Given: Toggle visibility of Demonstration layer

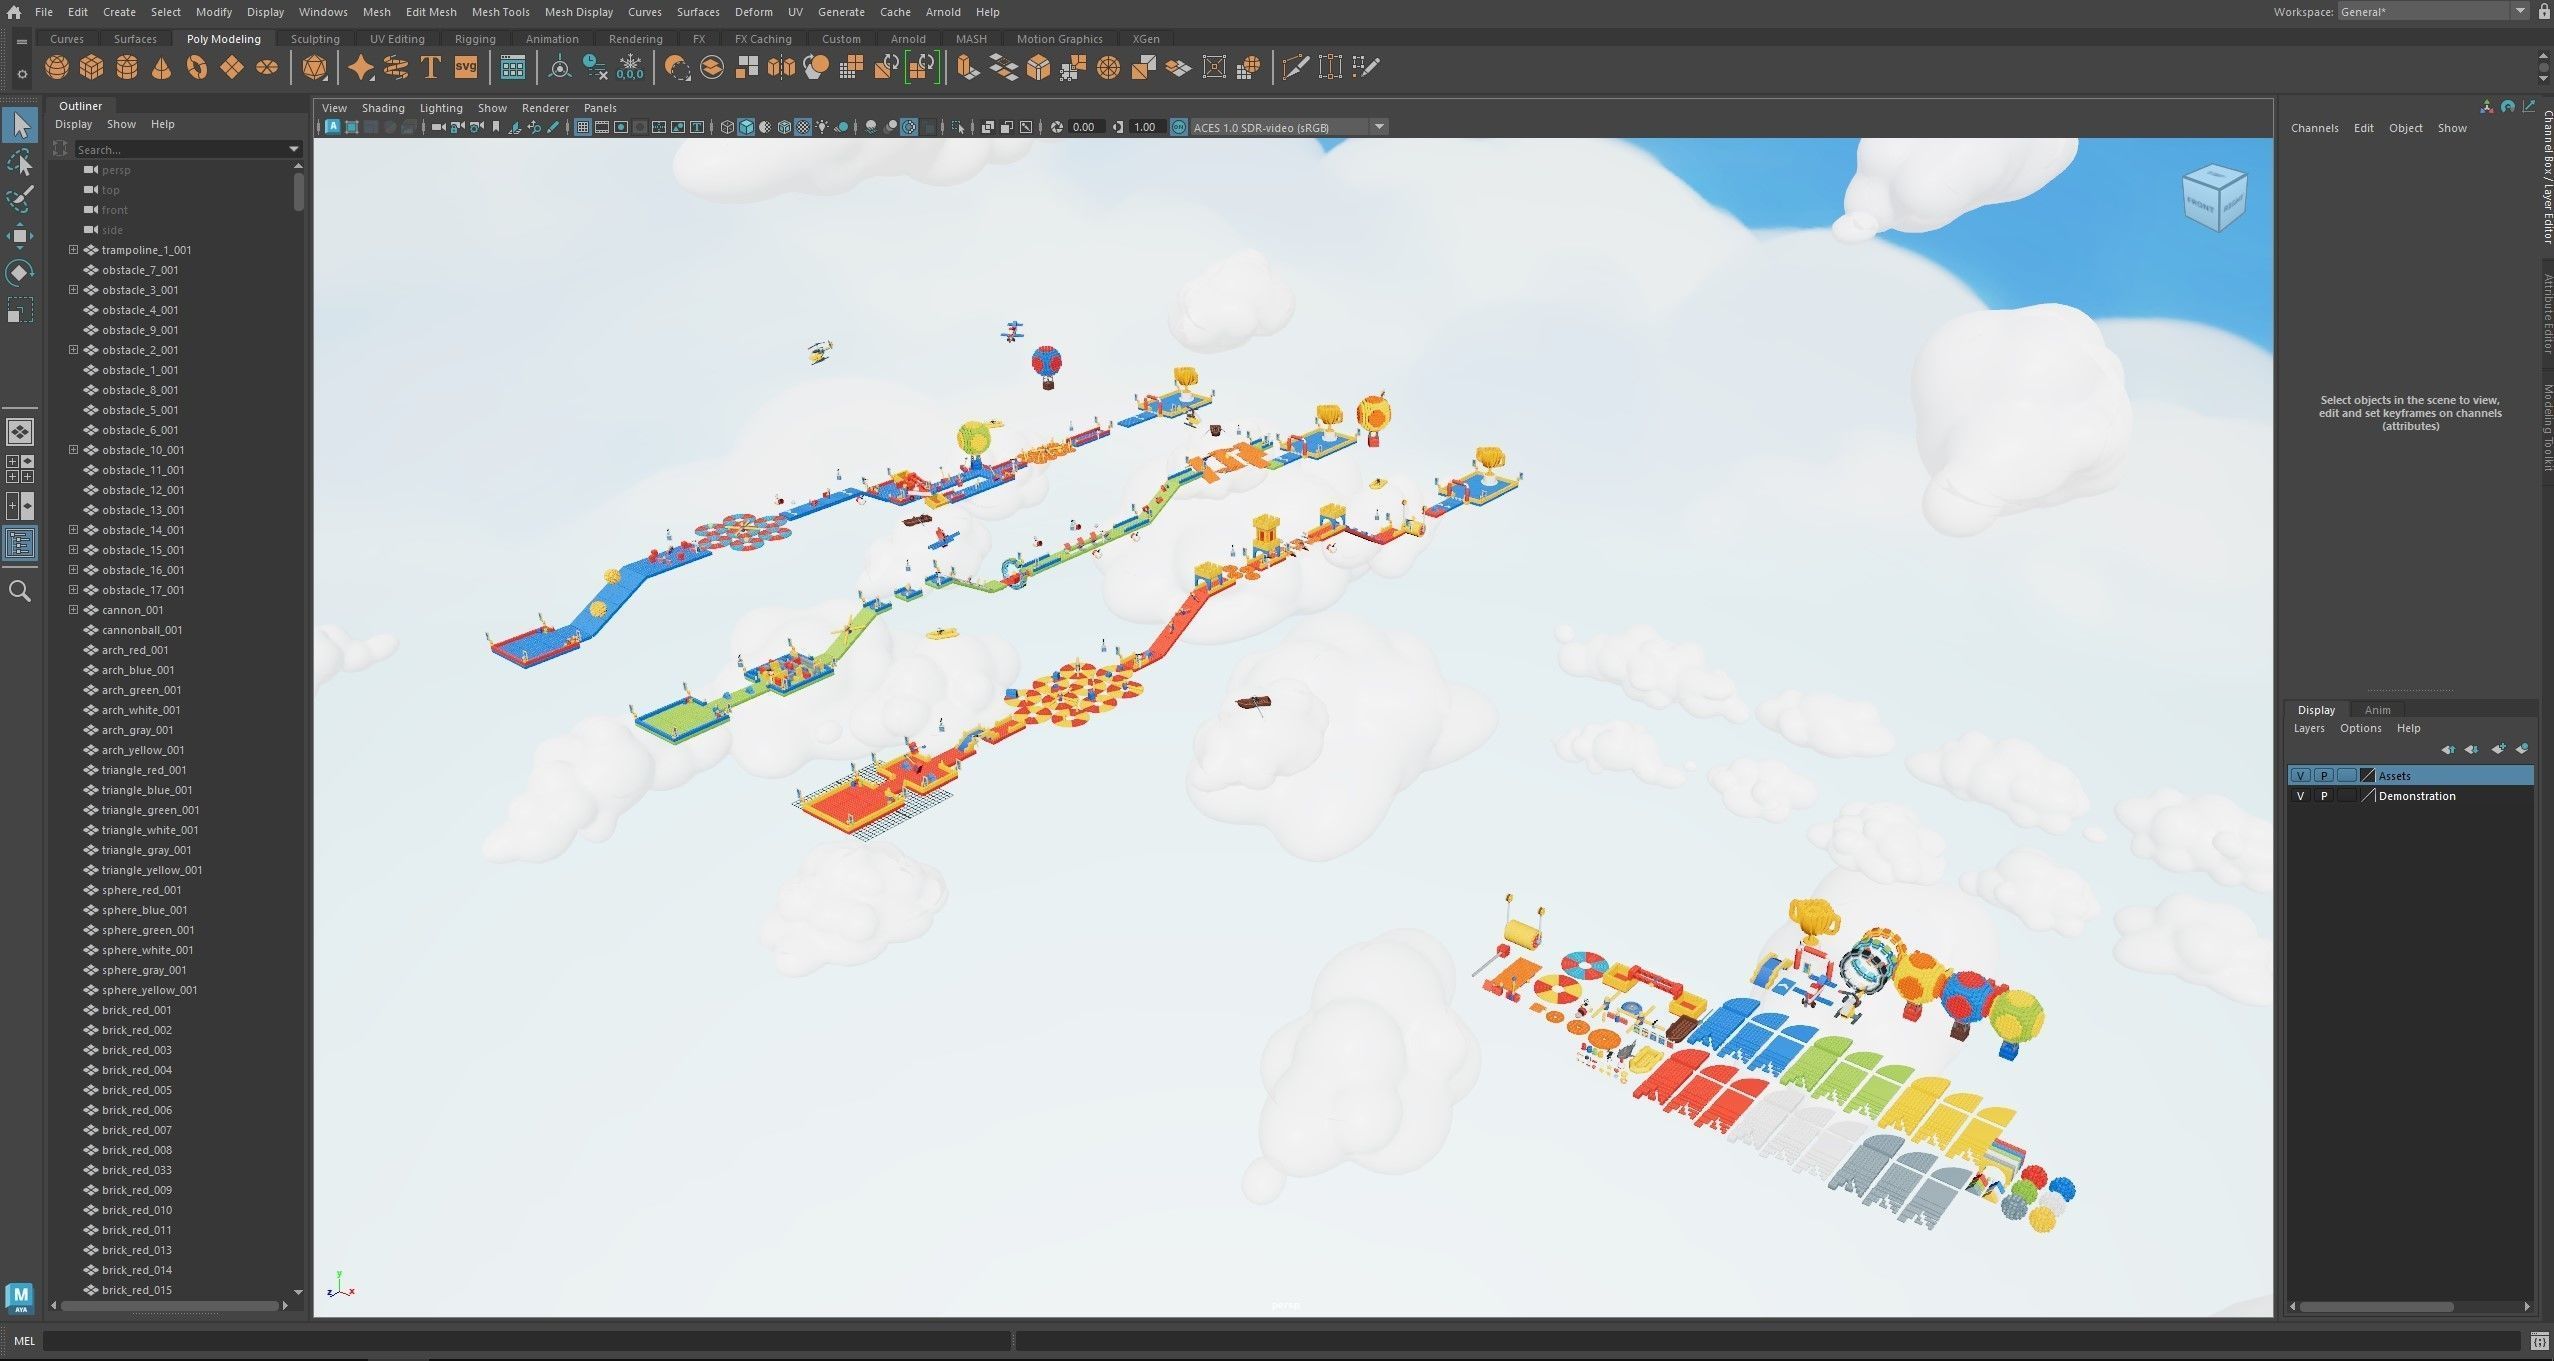Looking at the screenshot, I should tap(2300, 796).
